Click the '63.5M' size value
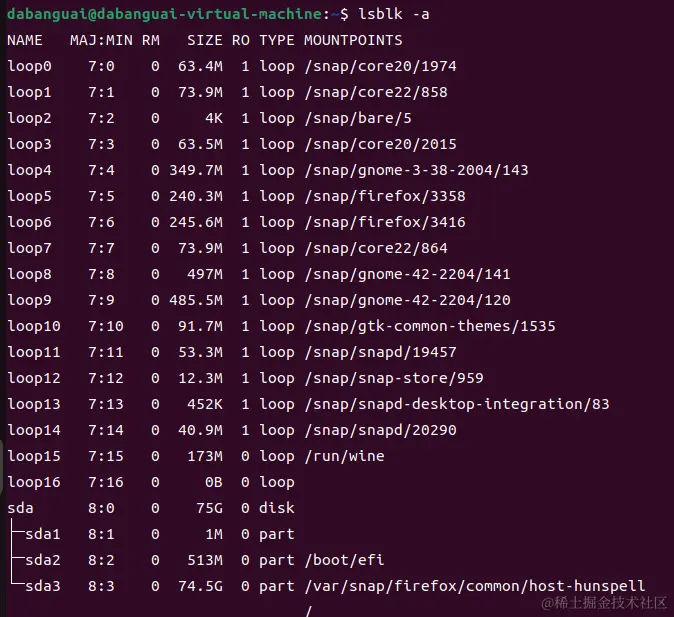This screenshot has height=617, width=674. [201, 144]
